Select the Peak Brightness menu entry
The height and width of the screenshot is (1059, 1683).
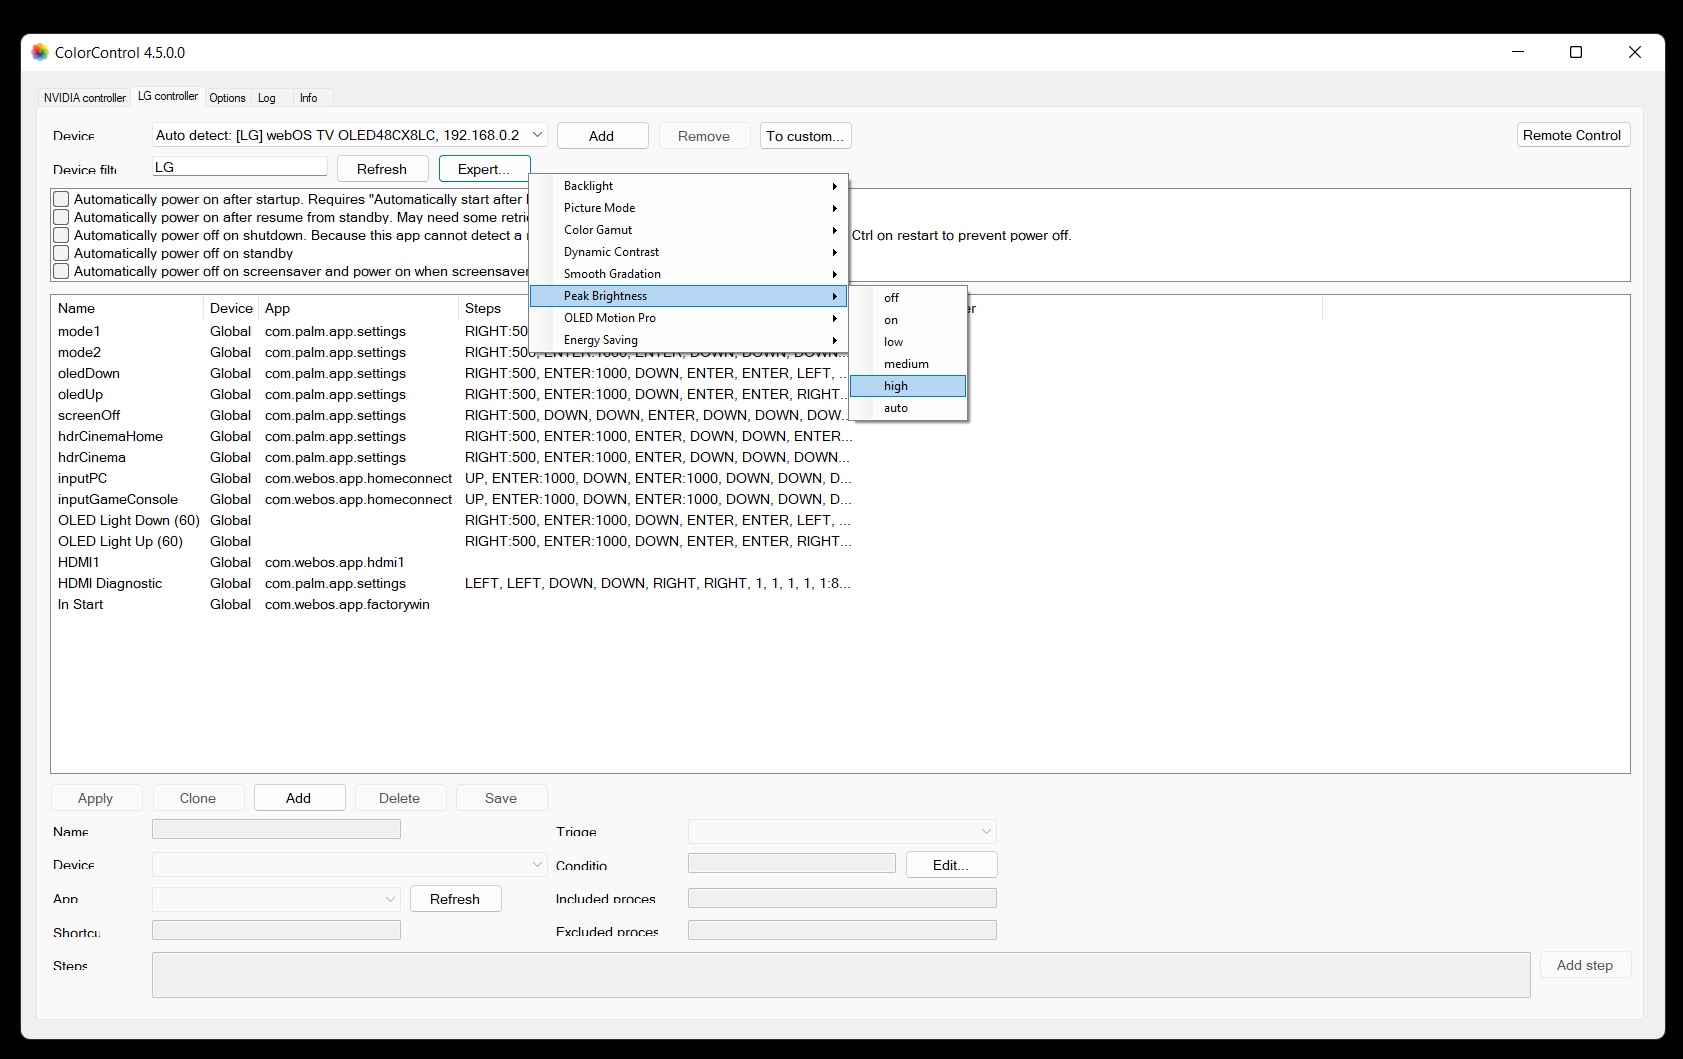(x=689, y=296)
